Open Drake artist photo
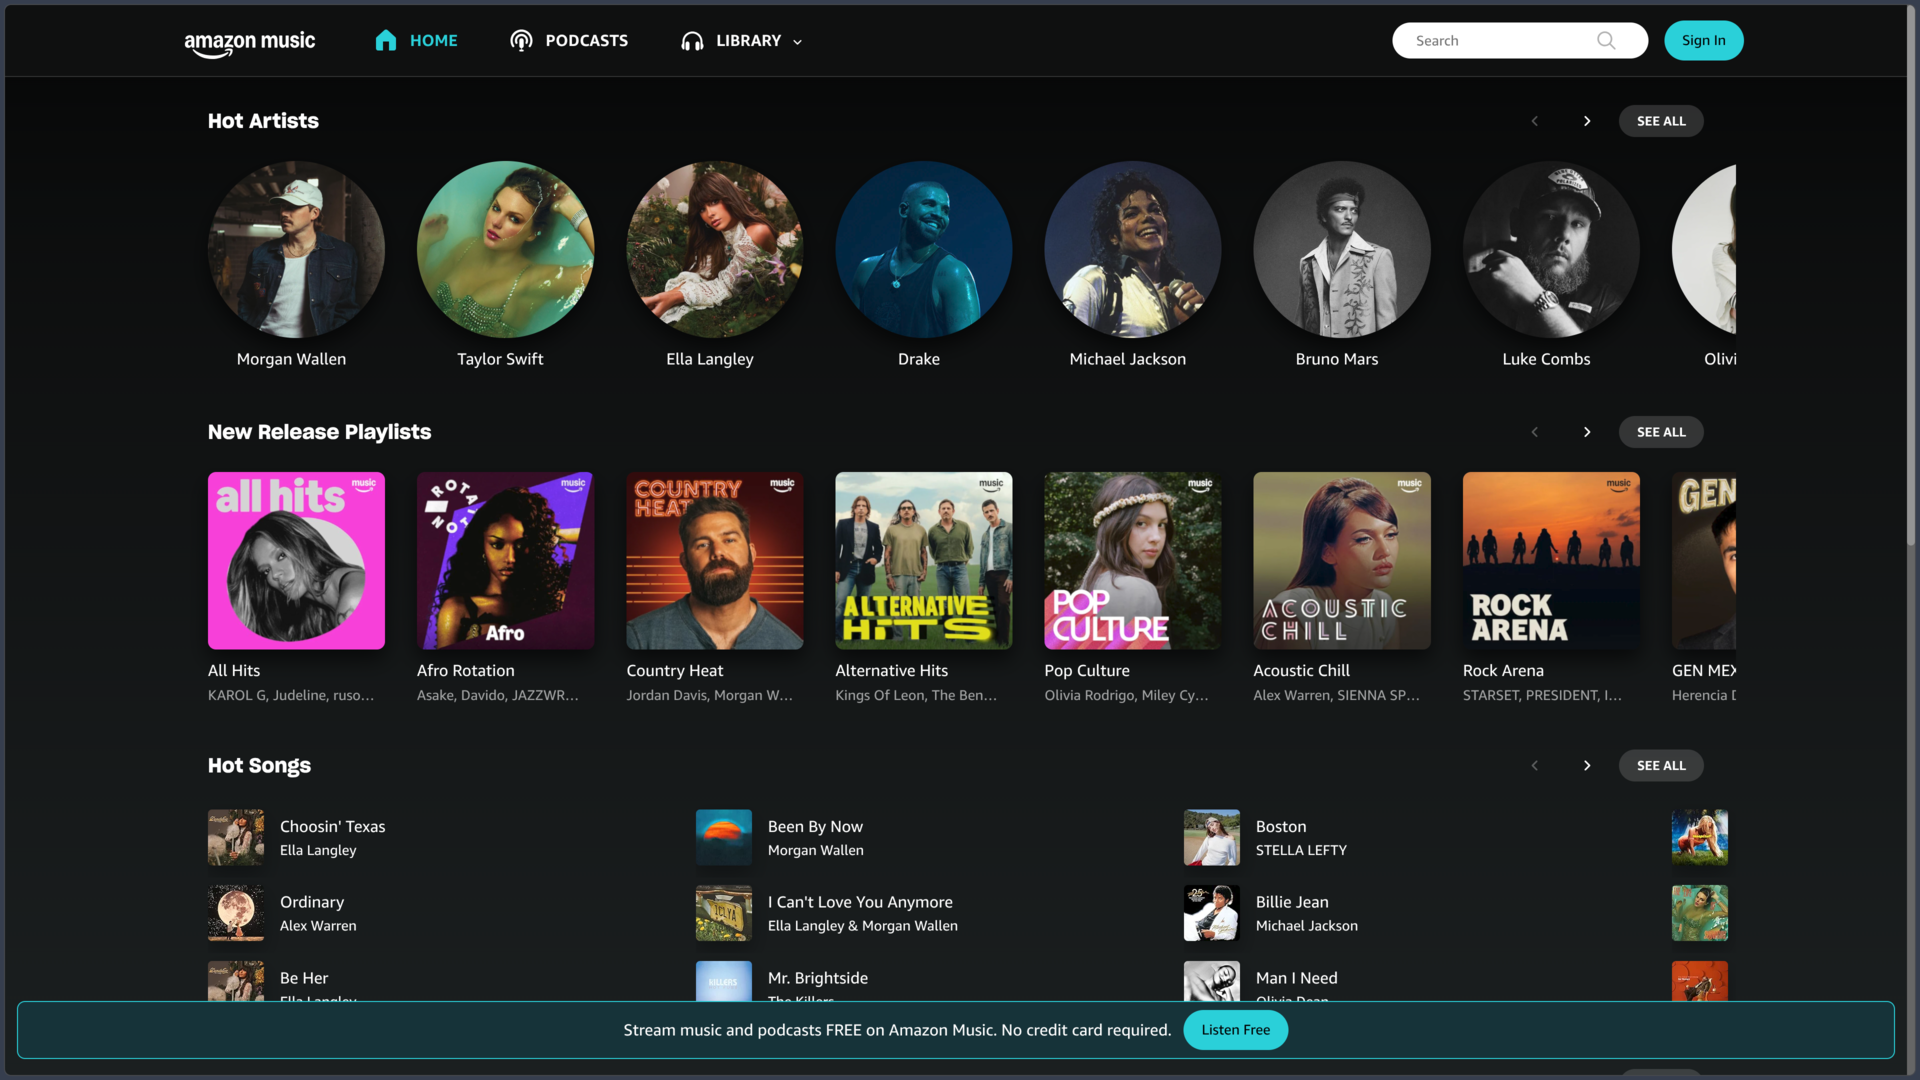Viewport: 1920px width, 1080px height. pyautogui.click(x=923, y=249)
